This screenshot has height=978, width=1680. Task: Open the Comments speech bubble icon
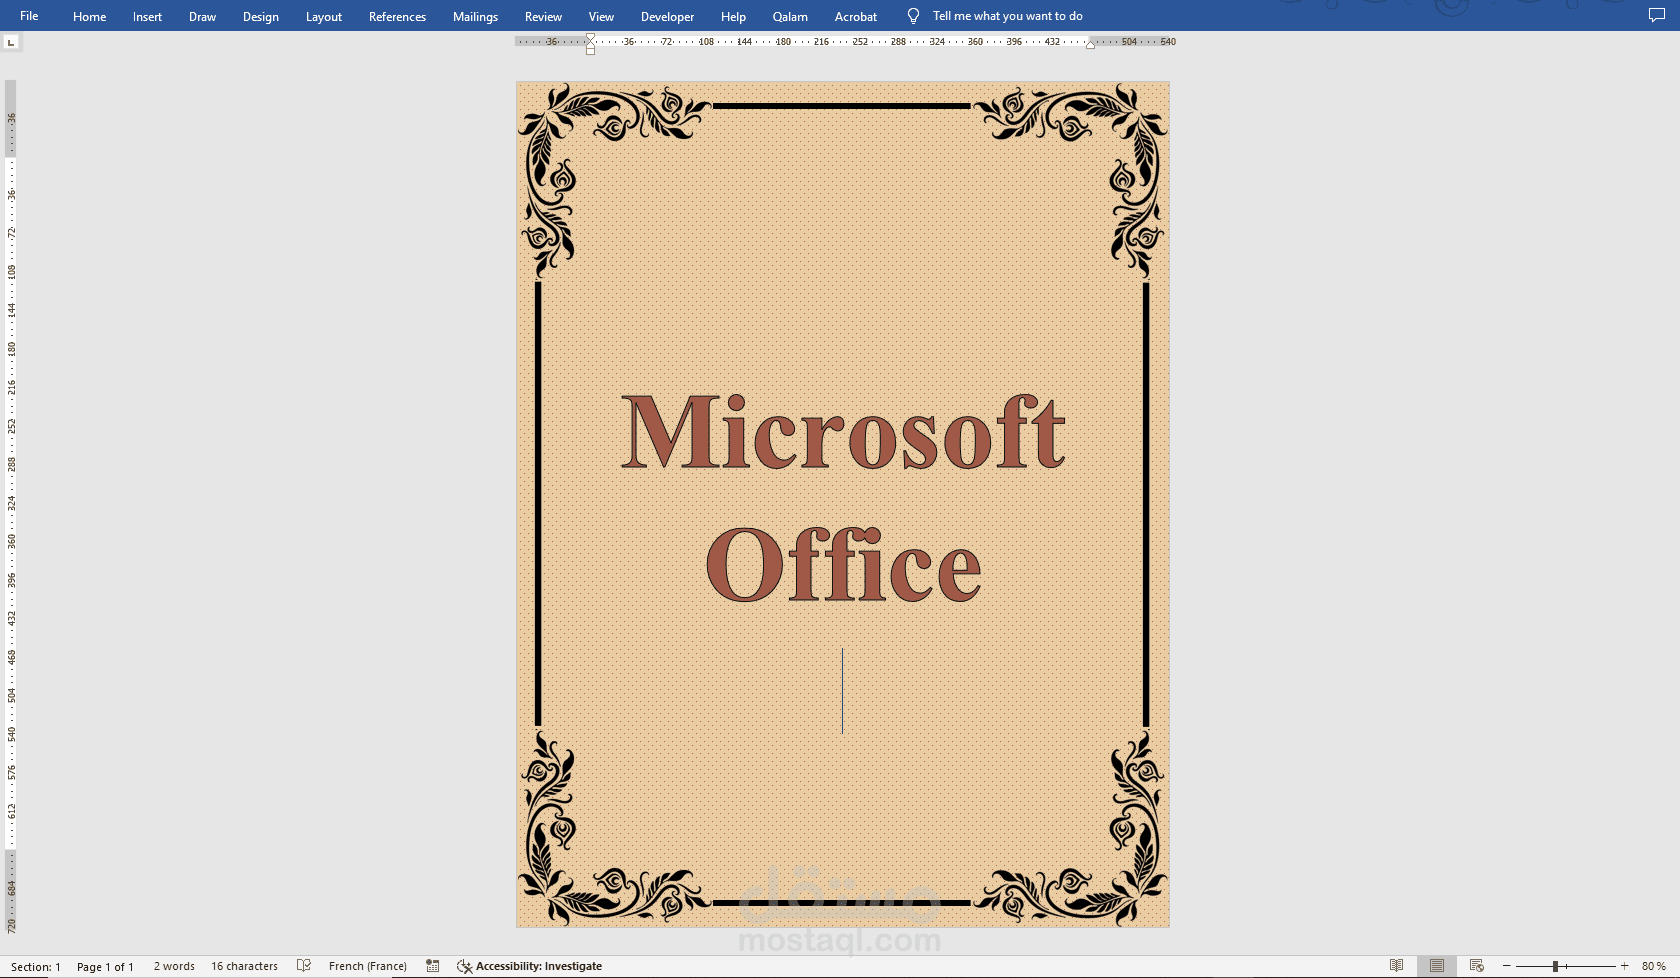(1656, 16)
